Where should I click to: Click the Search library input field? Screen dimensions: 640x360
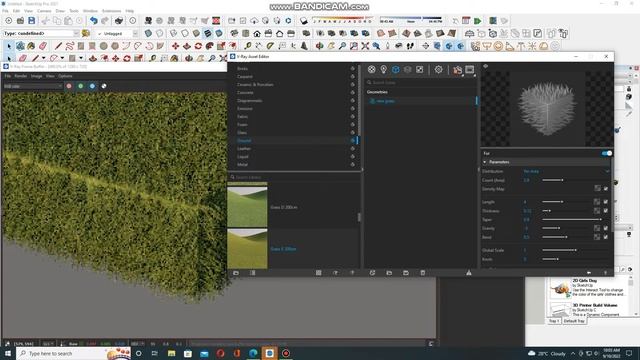coord(293,177)
